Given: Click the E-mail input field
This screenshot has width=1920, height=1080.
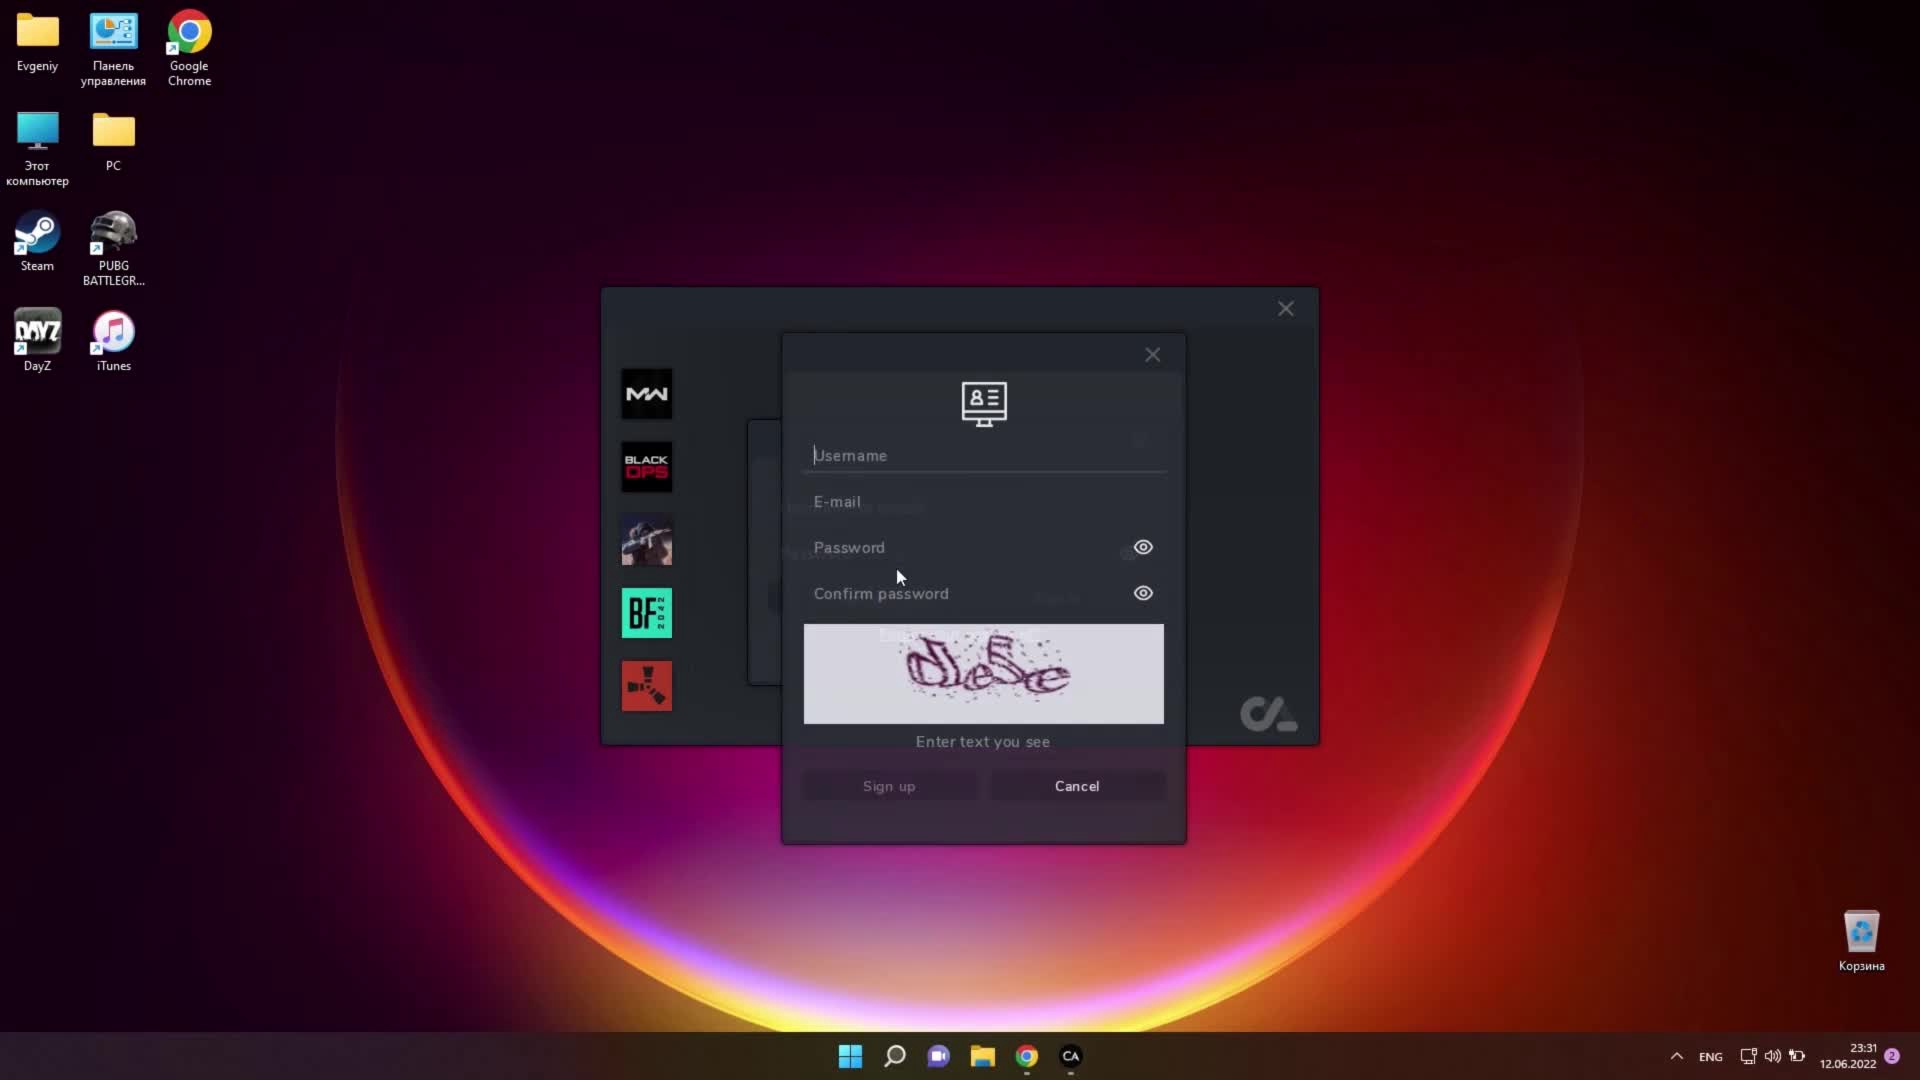Looking at the screenshot, I should pyautogui.click(x=984, y=502).
